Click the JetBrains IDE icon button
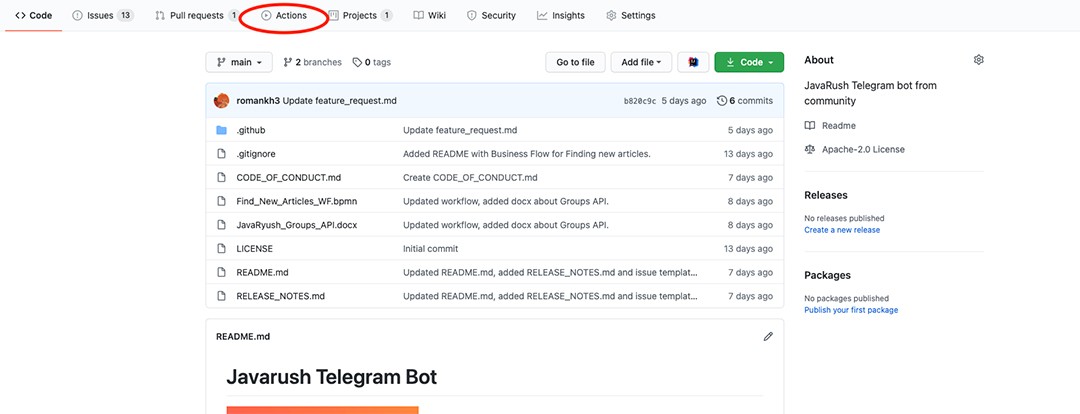The width and height of the screenshot is (1080, 414). pos(694,62)
